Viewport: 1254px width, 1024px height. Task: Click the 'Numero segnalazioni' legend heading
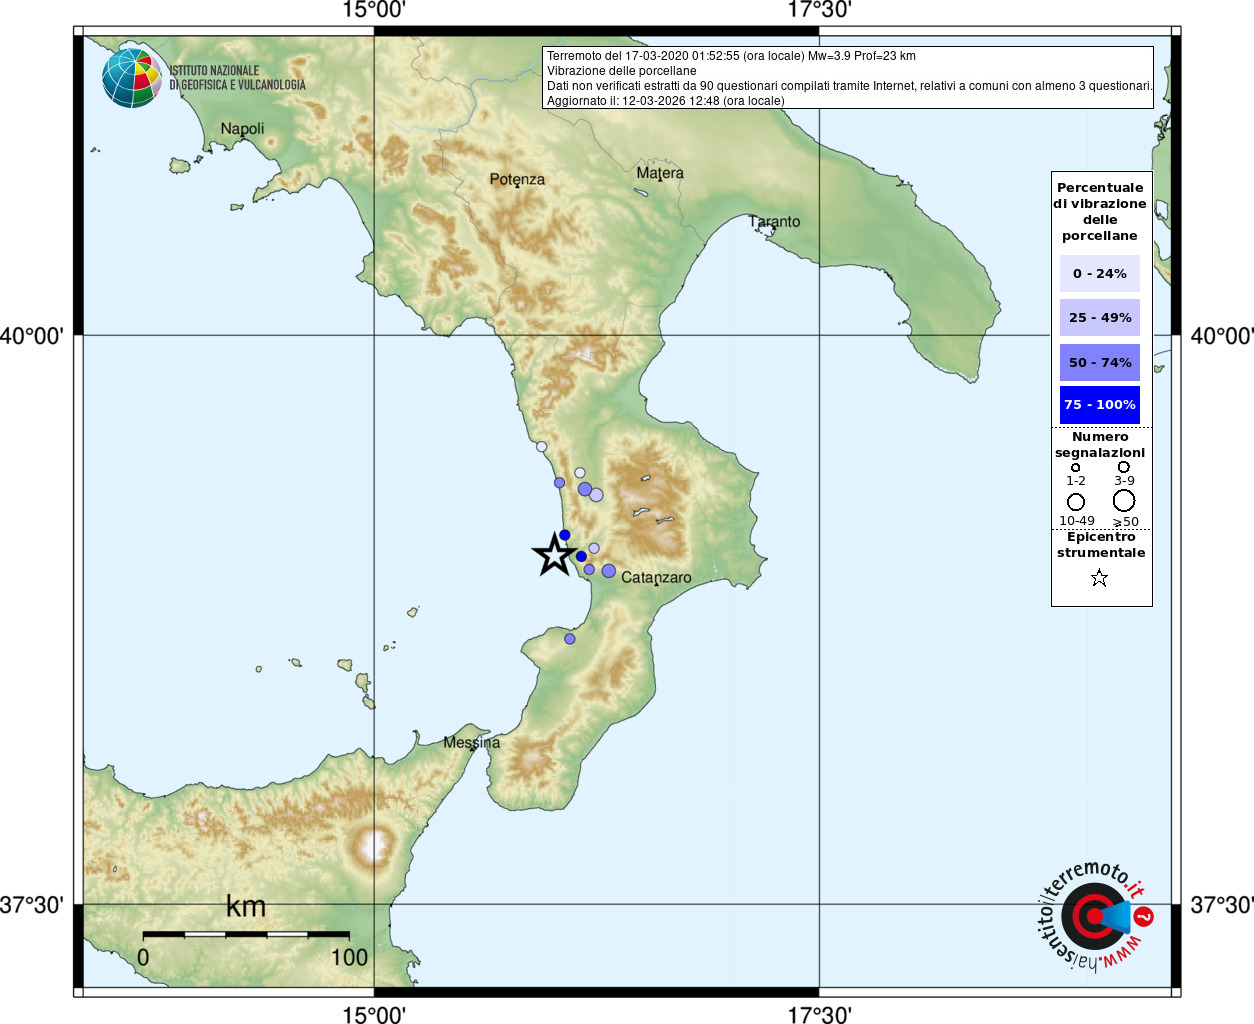pyautogui.click(x=1100, y=445)
